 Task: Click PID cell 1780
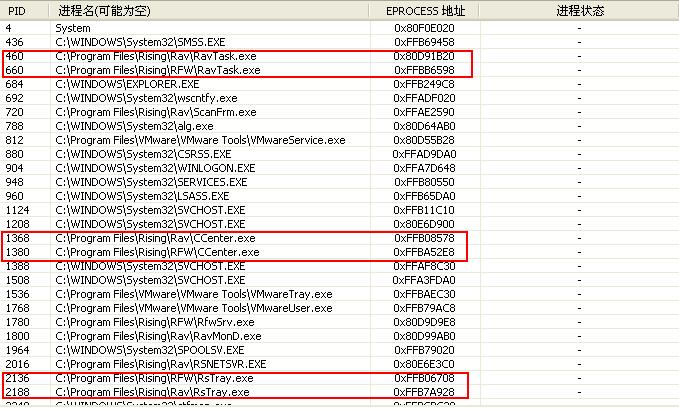[x=17, y=322]
